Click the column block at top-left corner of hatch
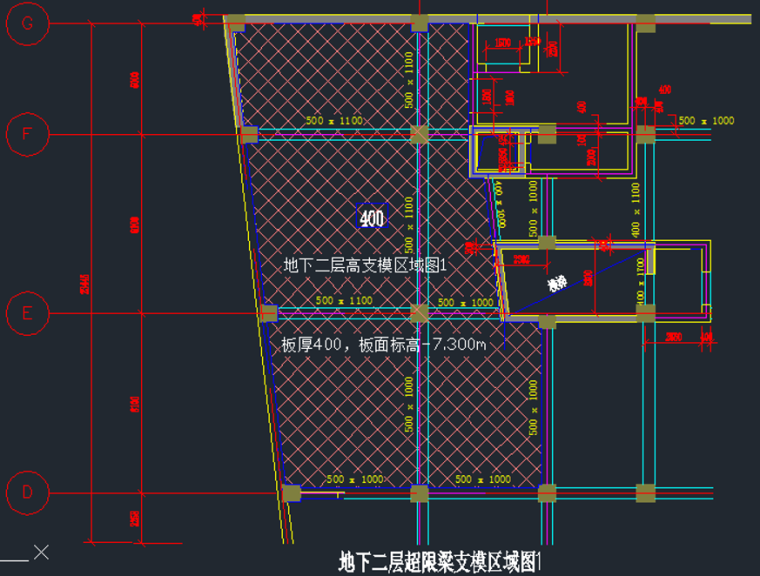Screen dimensions: 760x576 click(x=234, y=22)
